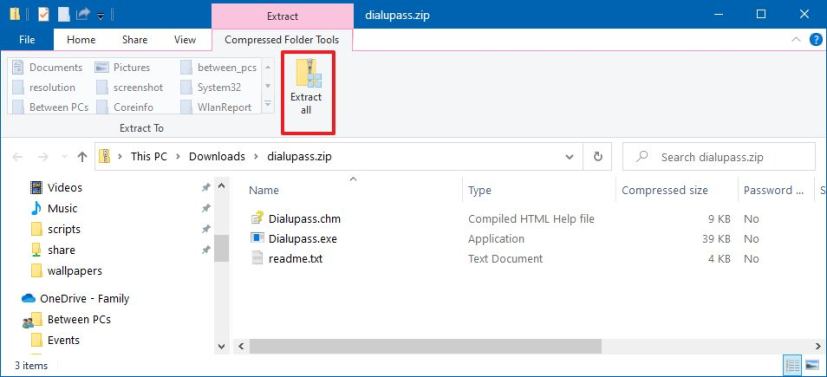Sort by the Name column header
The height and width of the screenshot is (377, 827).
click(264, 190)
